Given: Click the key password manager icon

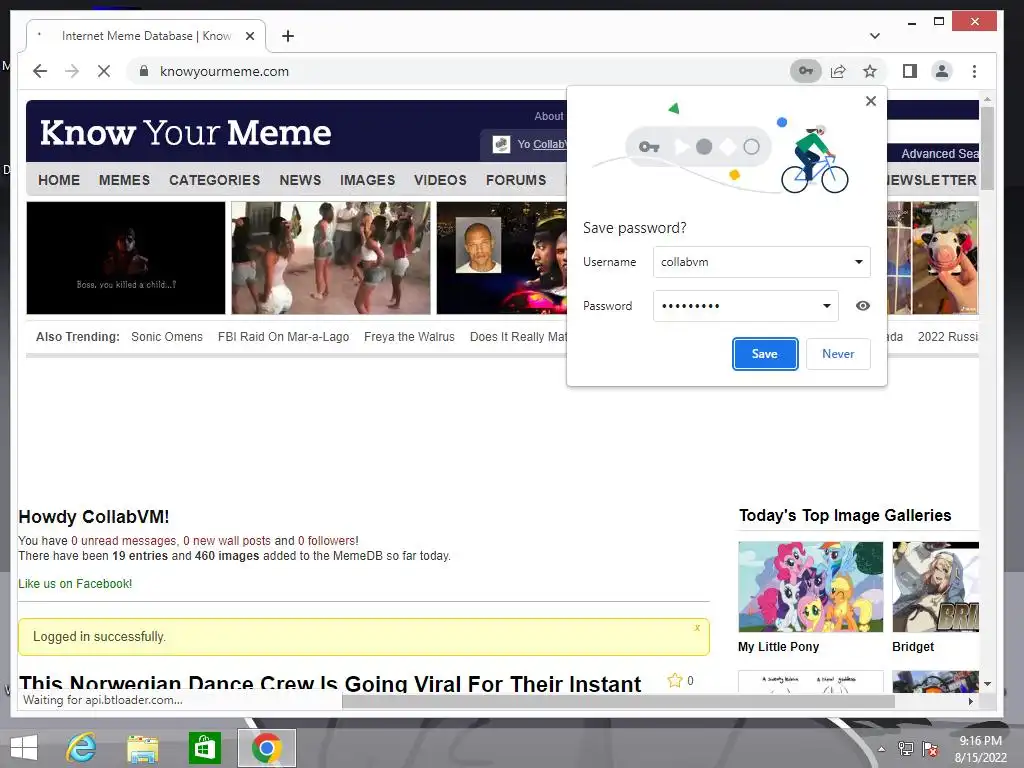Looking at the screenshot, I should [x=806, y=71].
